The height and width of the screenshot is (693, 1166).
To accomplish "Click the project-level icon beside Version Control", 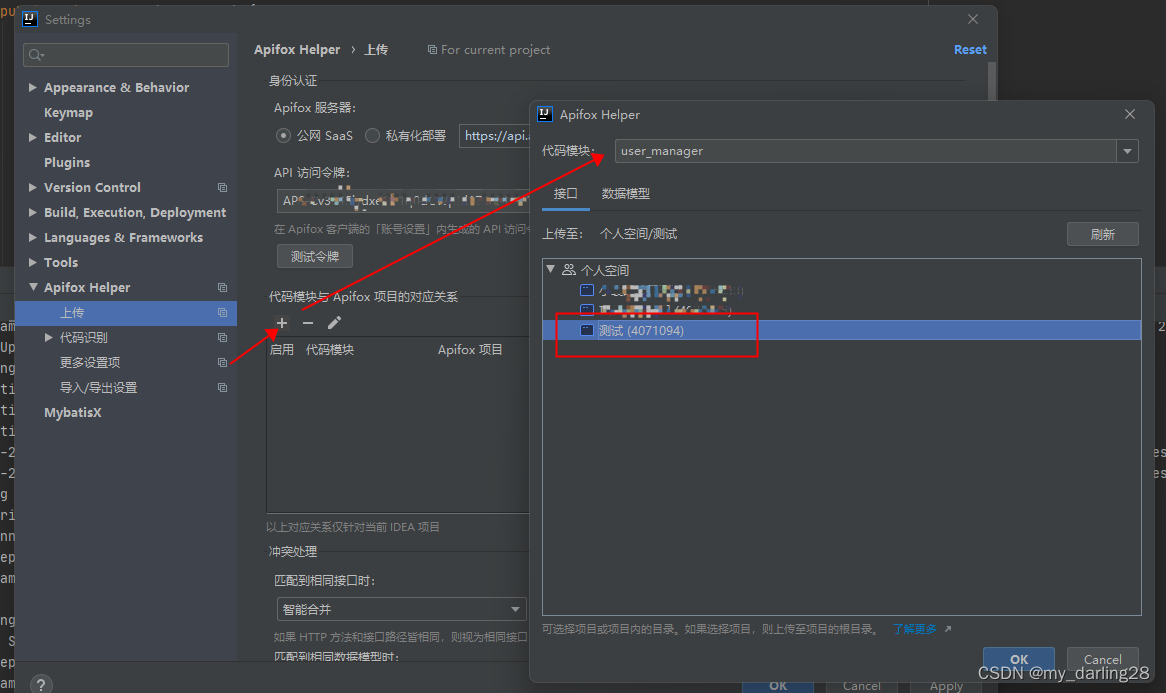I will 222,187.
